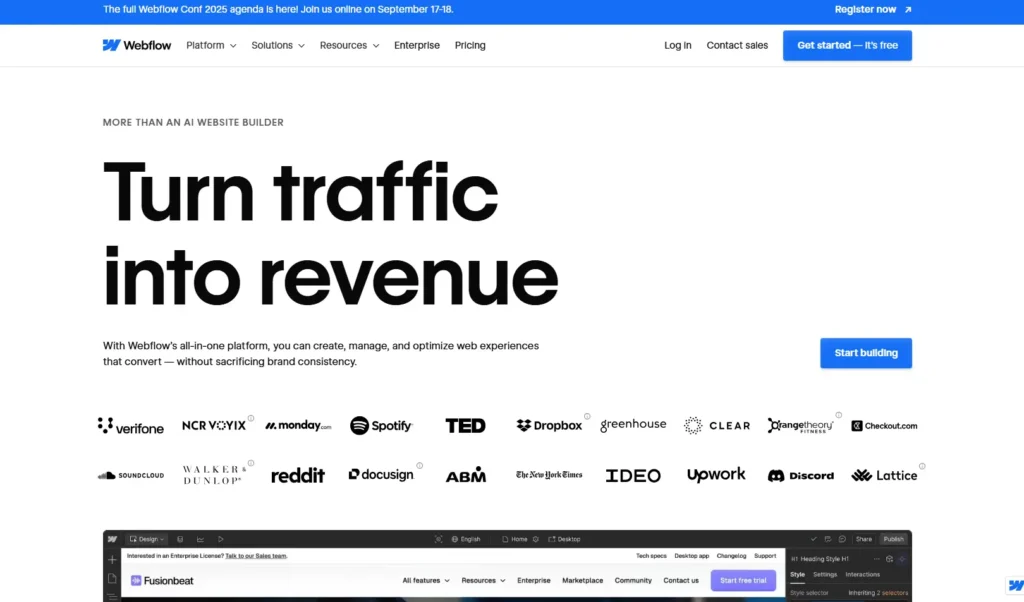Screen dimensions: 1024x602
Task: Click the three-dots icon beside Heading Style H1
Action: pos(876,559)
